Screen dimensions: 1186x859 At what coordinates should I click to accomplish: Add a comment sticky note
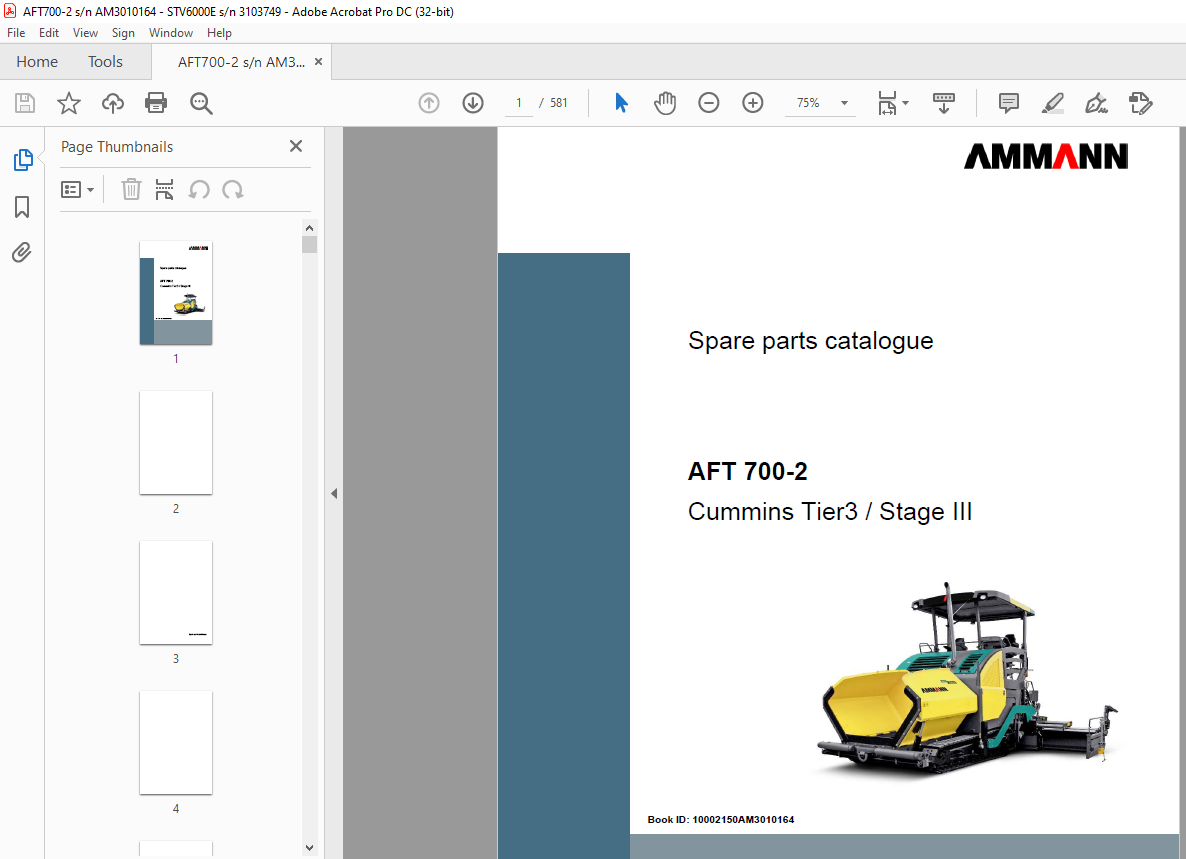point(1008,103)
